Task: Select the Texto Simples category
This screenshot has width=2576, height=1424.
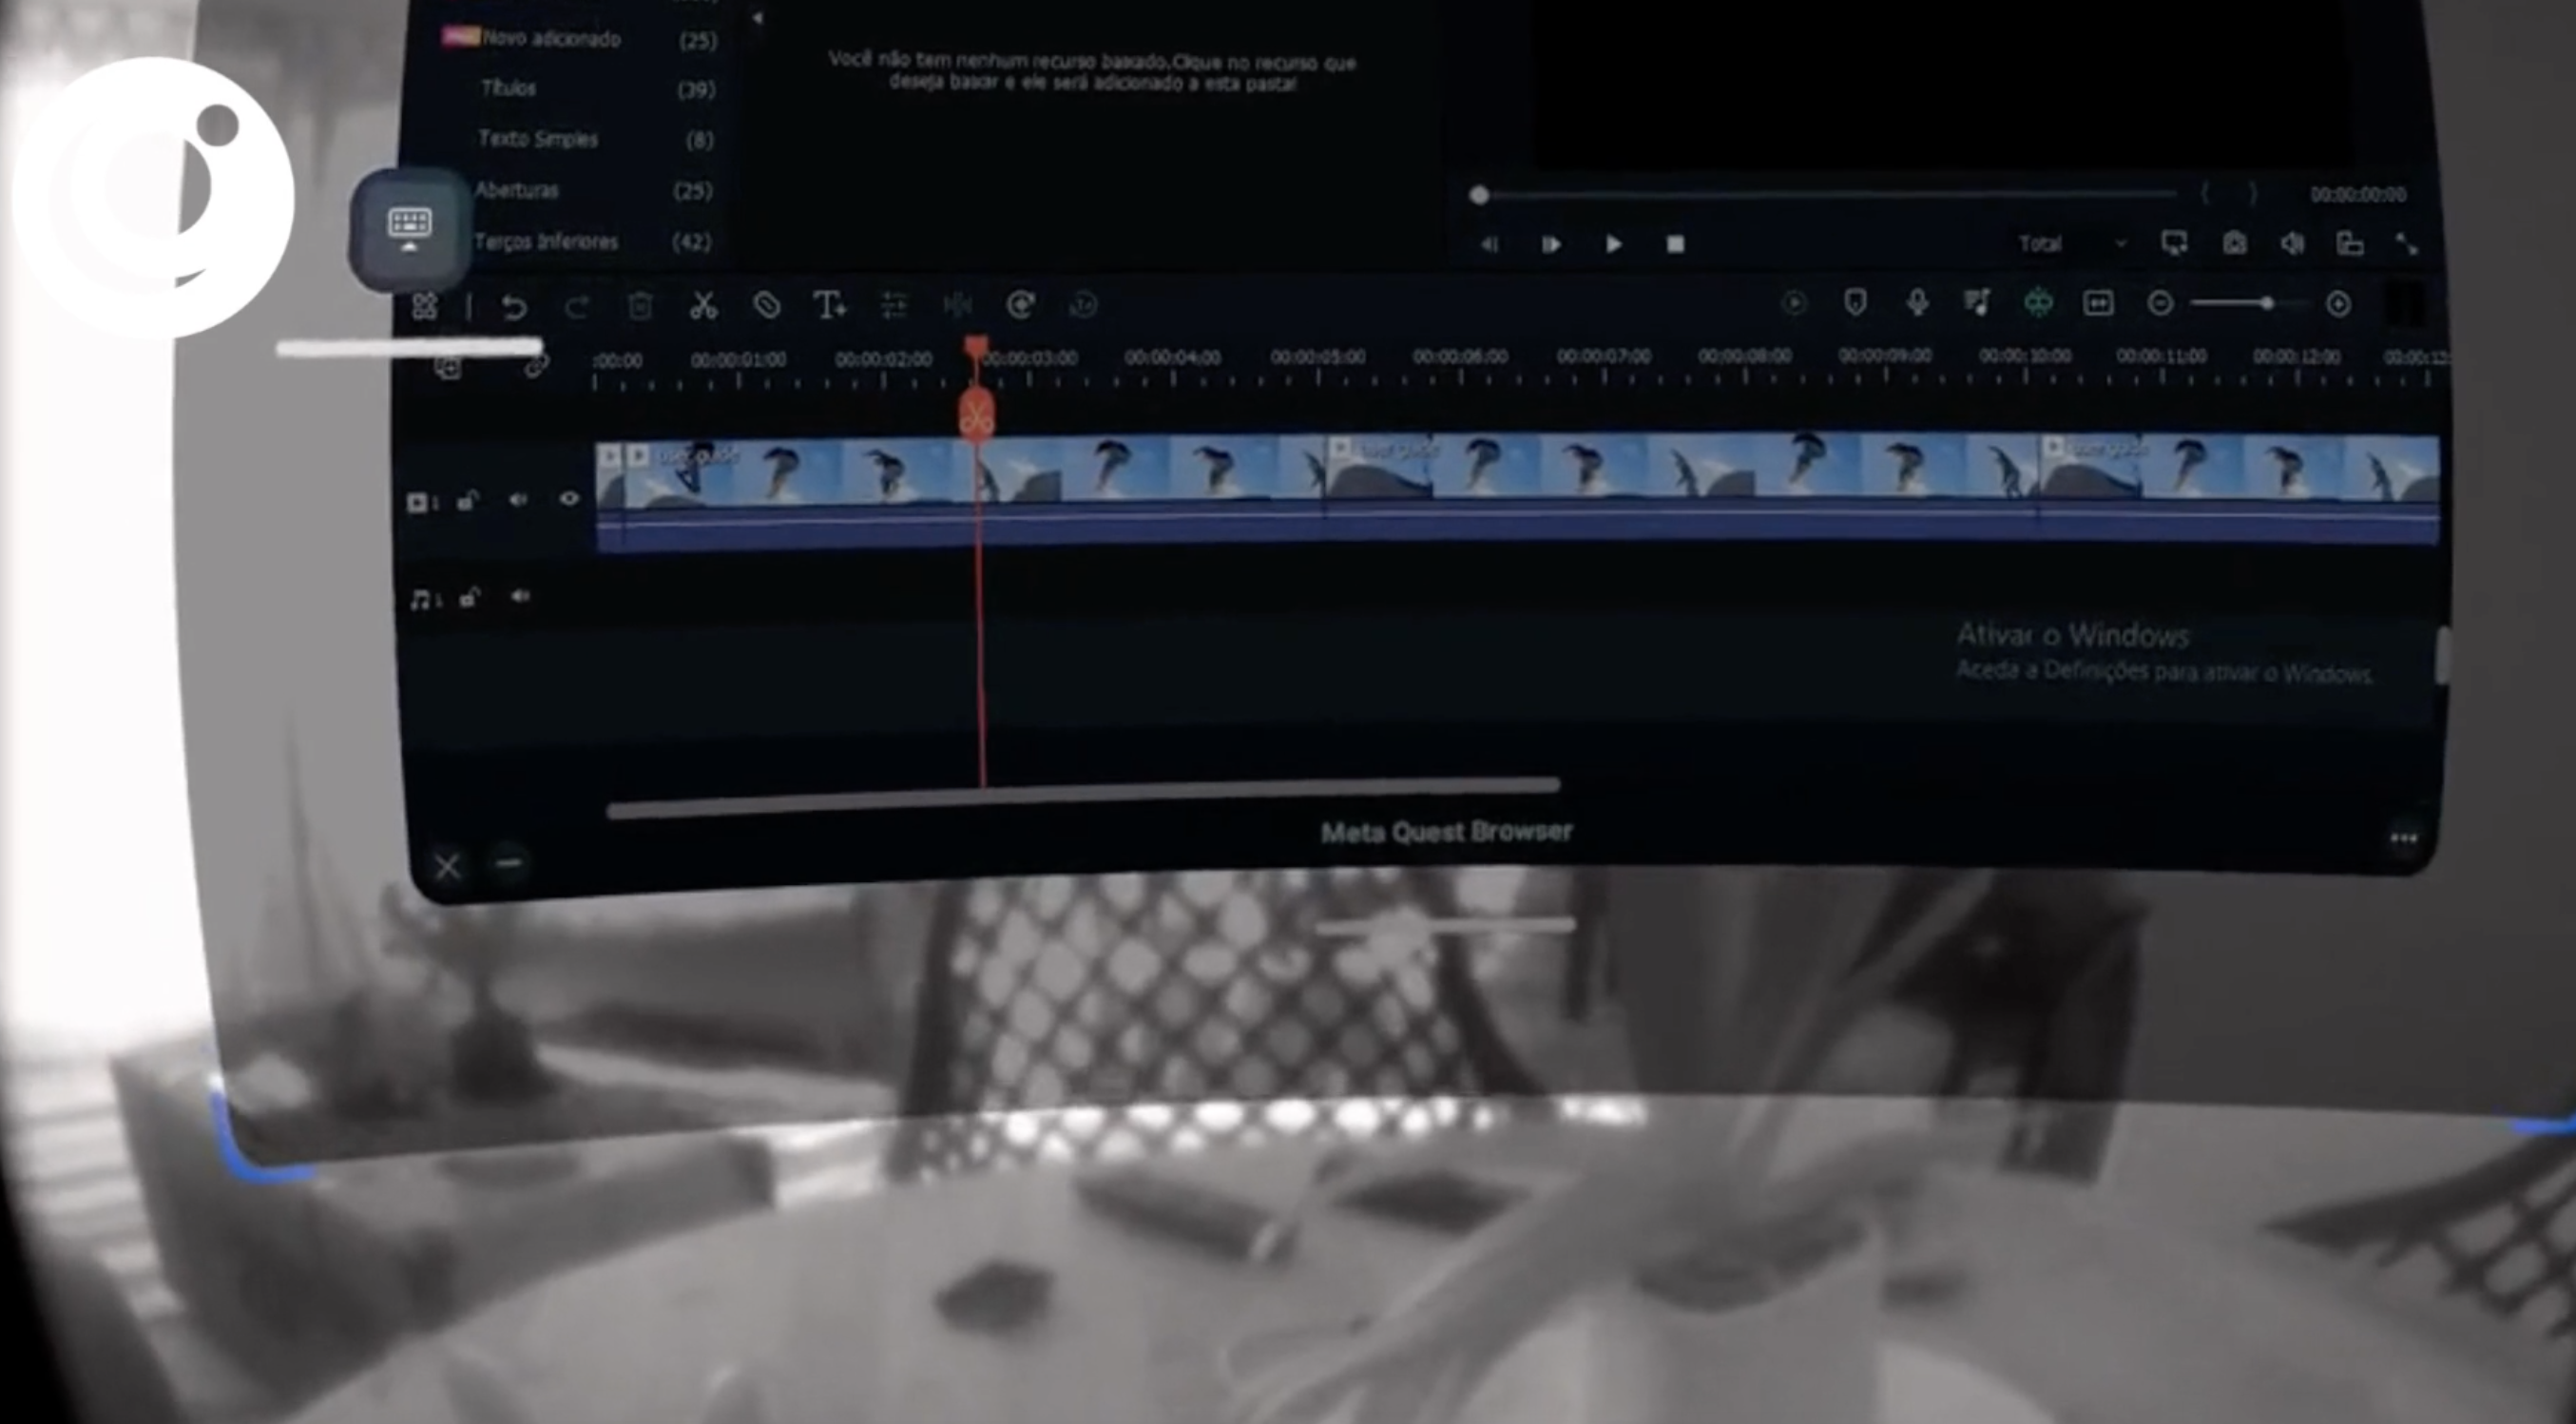Action: (x=538, y=139)
